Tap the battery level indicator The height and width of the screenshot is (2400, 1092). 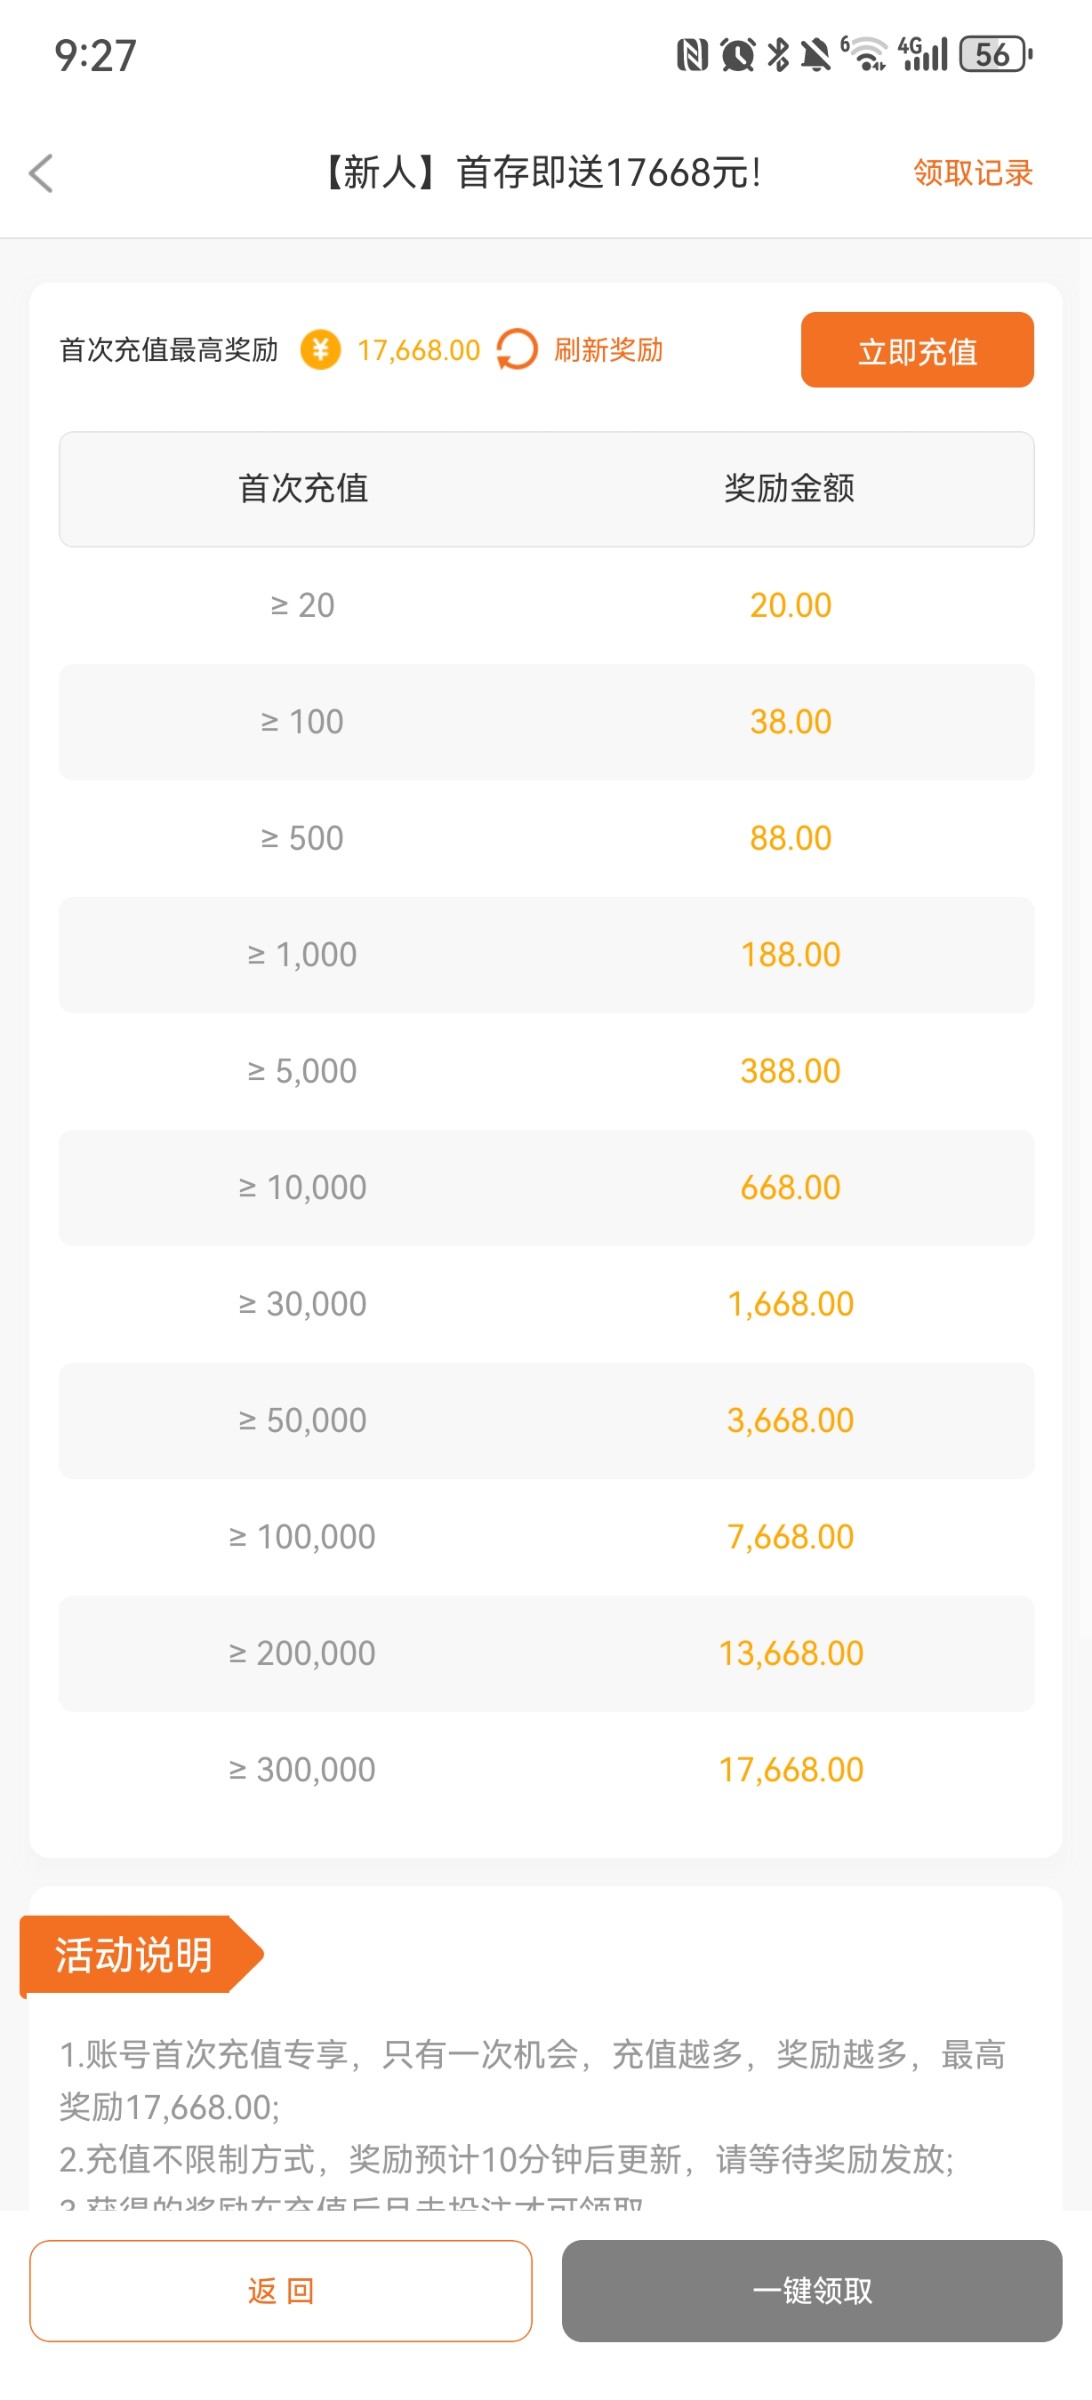(994, 54)
